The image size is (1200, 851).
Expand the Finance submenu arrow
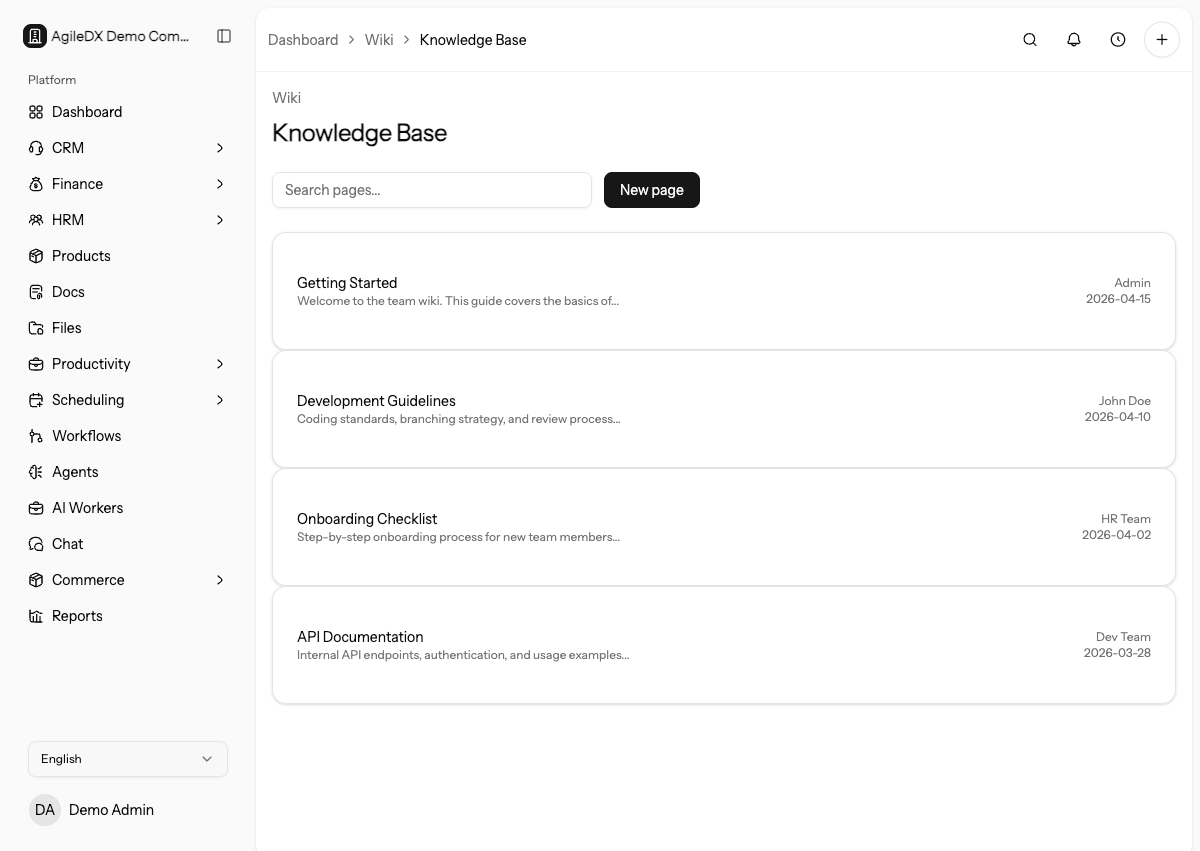220,184
